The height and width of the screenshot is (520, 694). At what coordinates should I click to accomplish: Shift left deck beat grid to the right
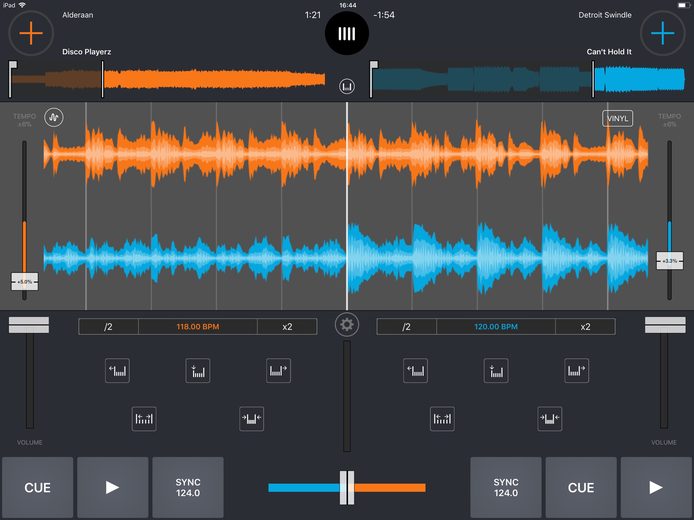click(278, 370)
